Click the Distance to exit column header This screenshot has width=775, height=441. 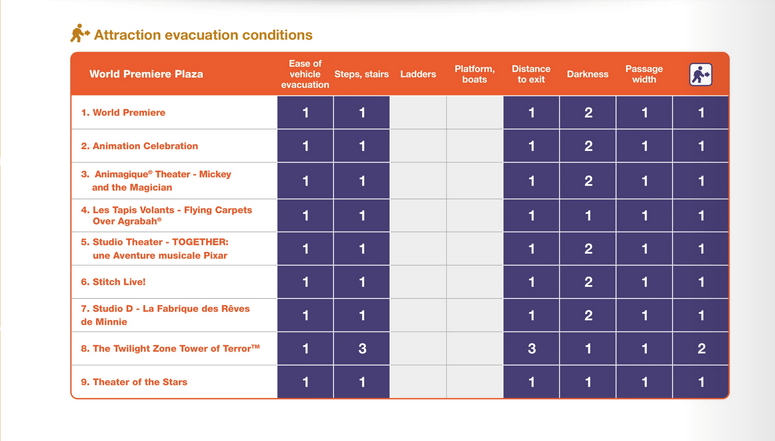coord(531,74)
